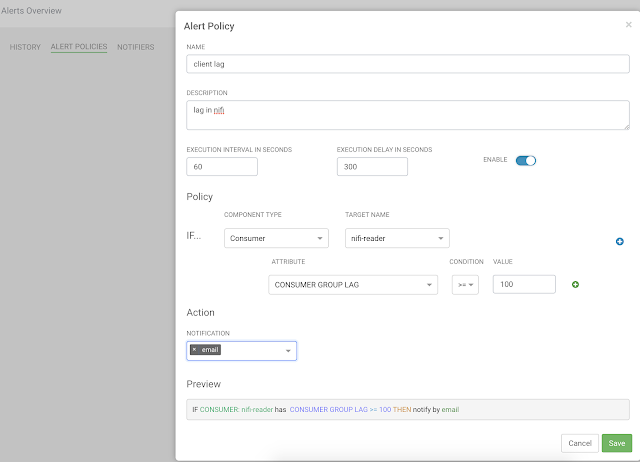
Task: Close the Alert Policy dialog with X
Action: [628, 25]
